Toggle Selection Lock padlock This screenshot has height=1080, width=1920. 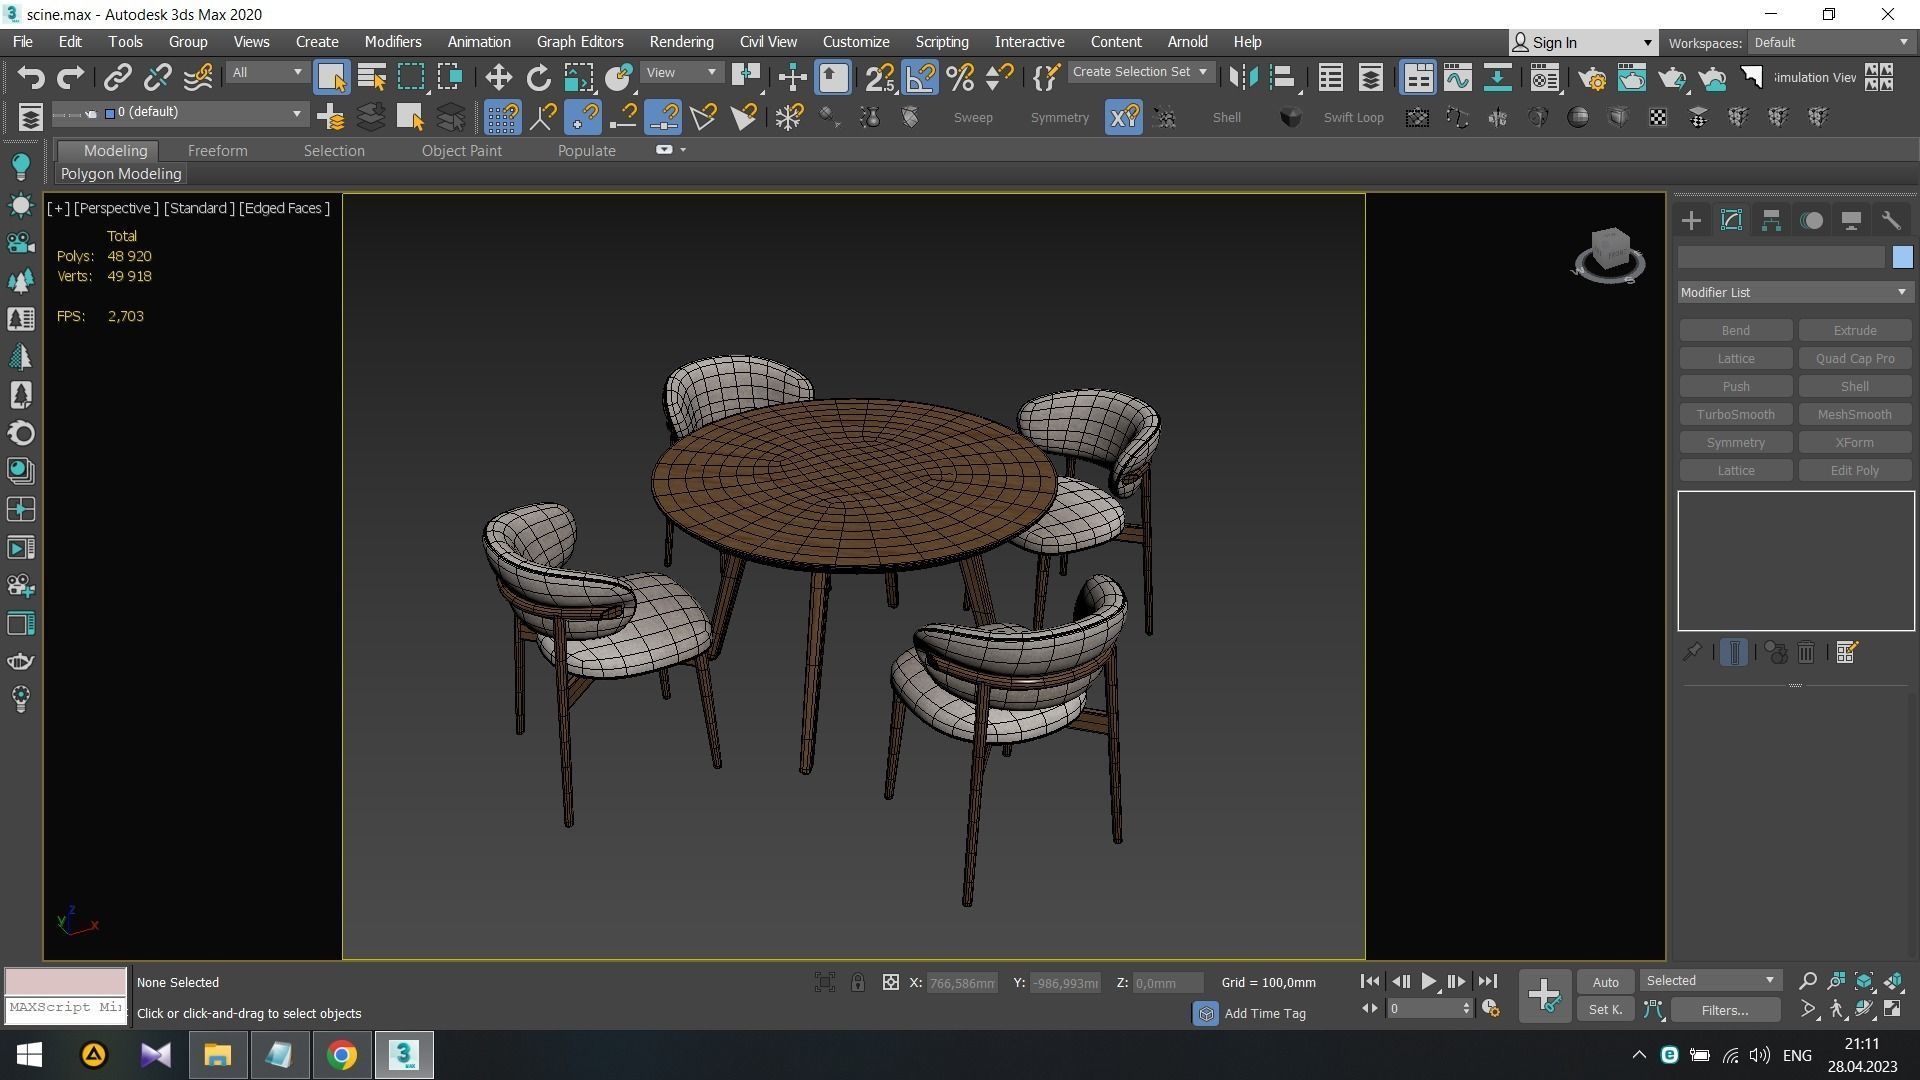click(857, 983)
